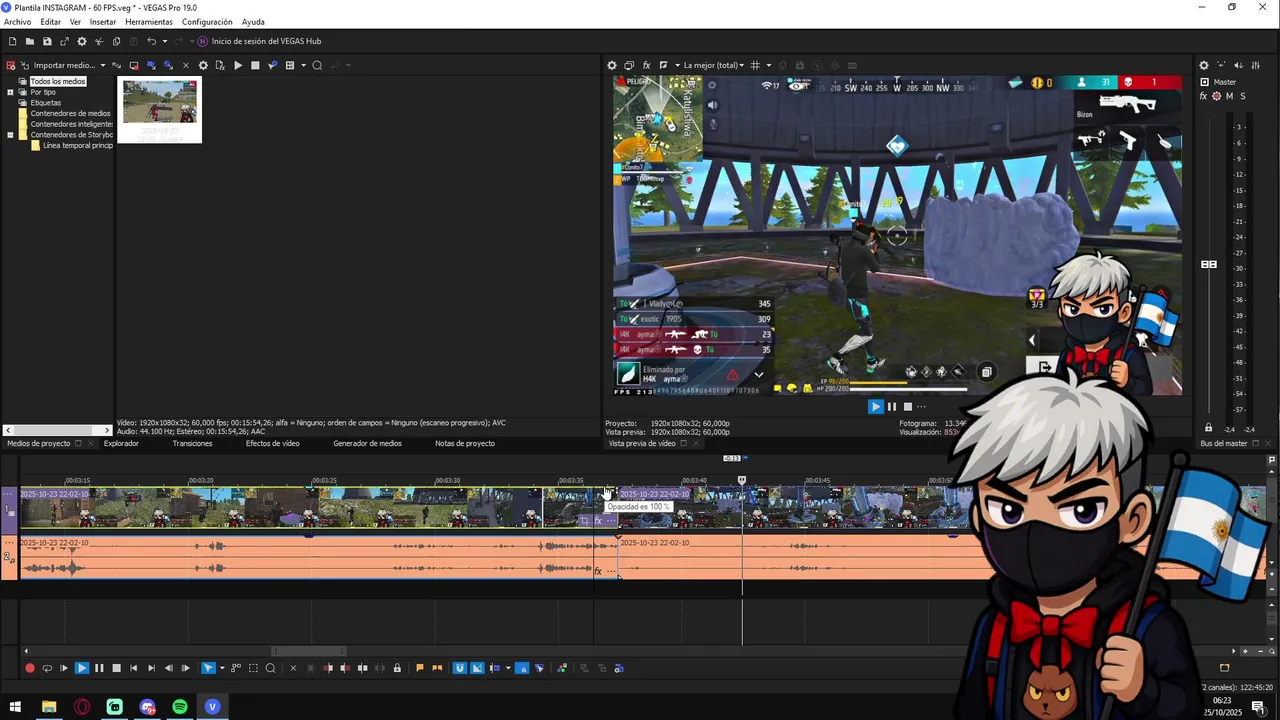Screen dimensions: 1280x720
Task: Click the Copy icon in main toolbar
Action: click(x=116, y=41)
